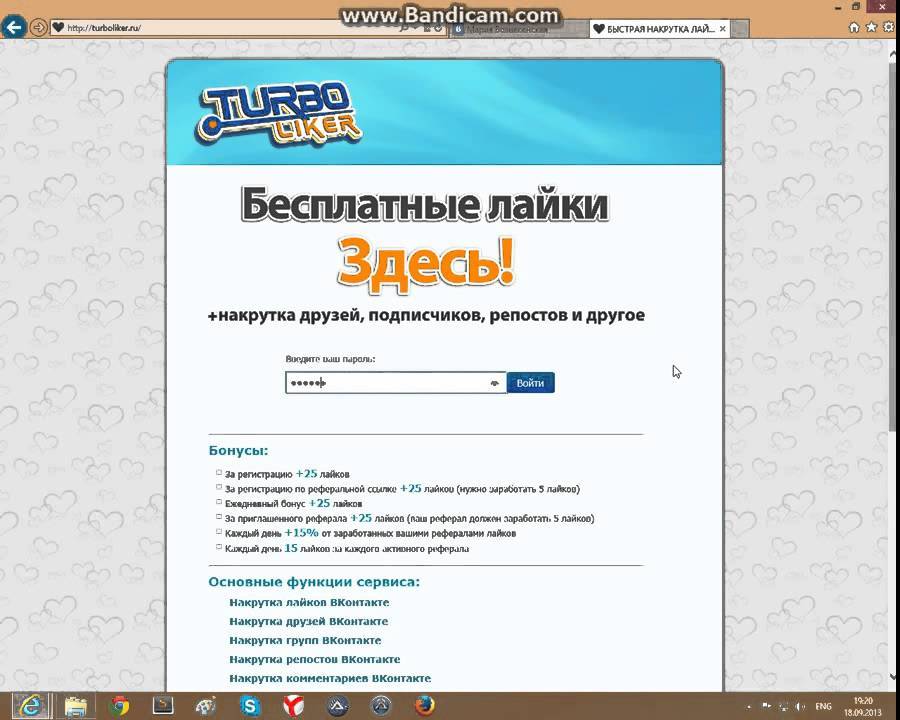Viewport: 900px width, 720px height.
Task: Click the Turbo Liker logo
Action: coord(278,113)
